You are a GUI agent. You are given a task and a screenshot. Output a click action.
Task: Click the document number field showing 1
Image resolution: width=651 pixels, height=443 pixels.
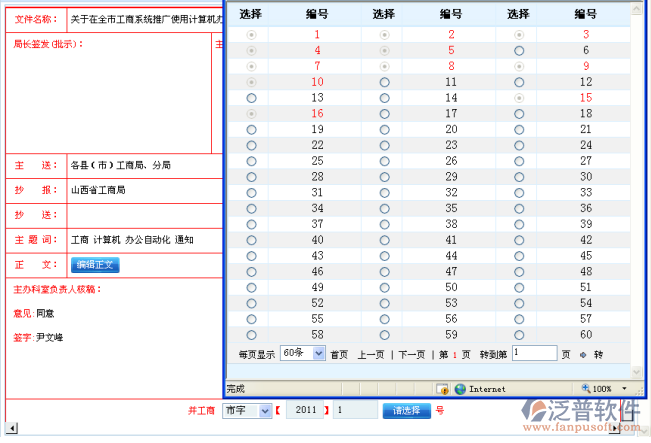tap(355, 410)
